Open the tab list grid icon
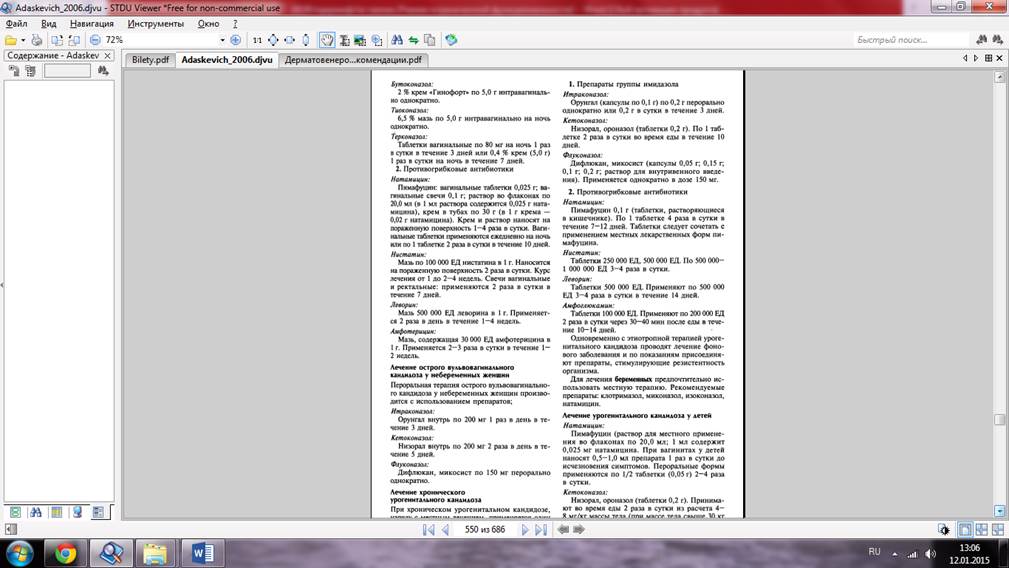 988,58
